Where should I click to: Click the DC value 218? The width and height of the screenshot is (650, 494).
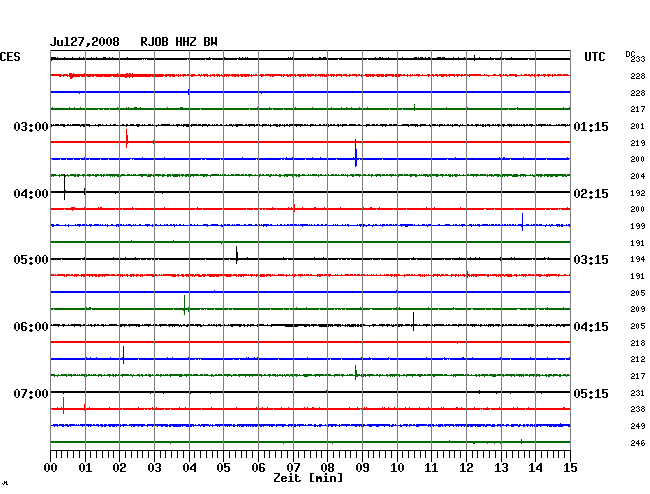pyautogui.click(x=638, y=343)
